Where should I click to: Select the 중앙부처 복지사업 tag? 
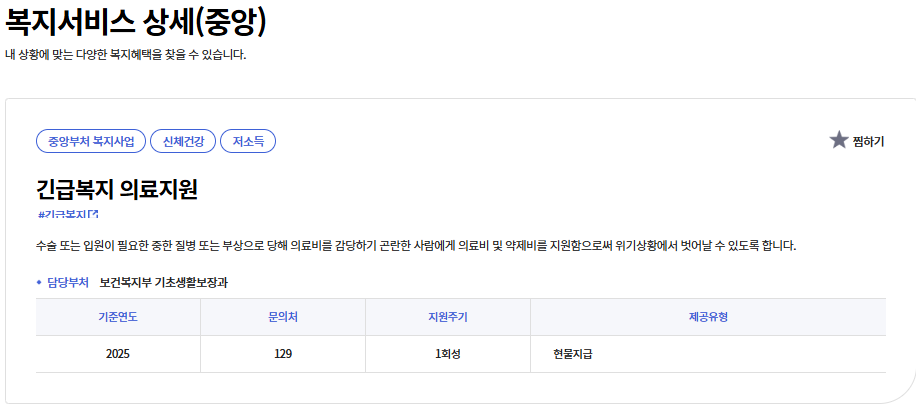point(91,142)
